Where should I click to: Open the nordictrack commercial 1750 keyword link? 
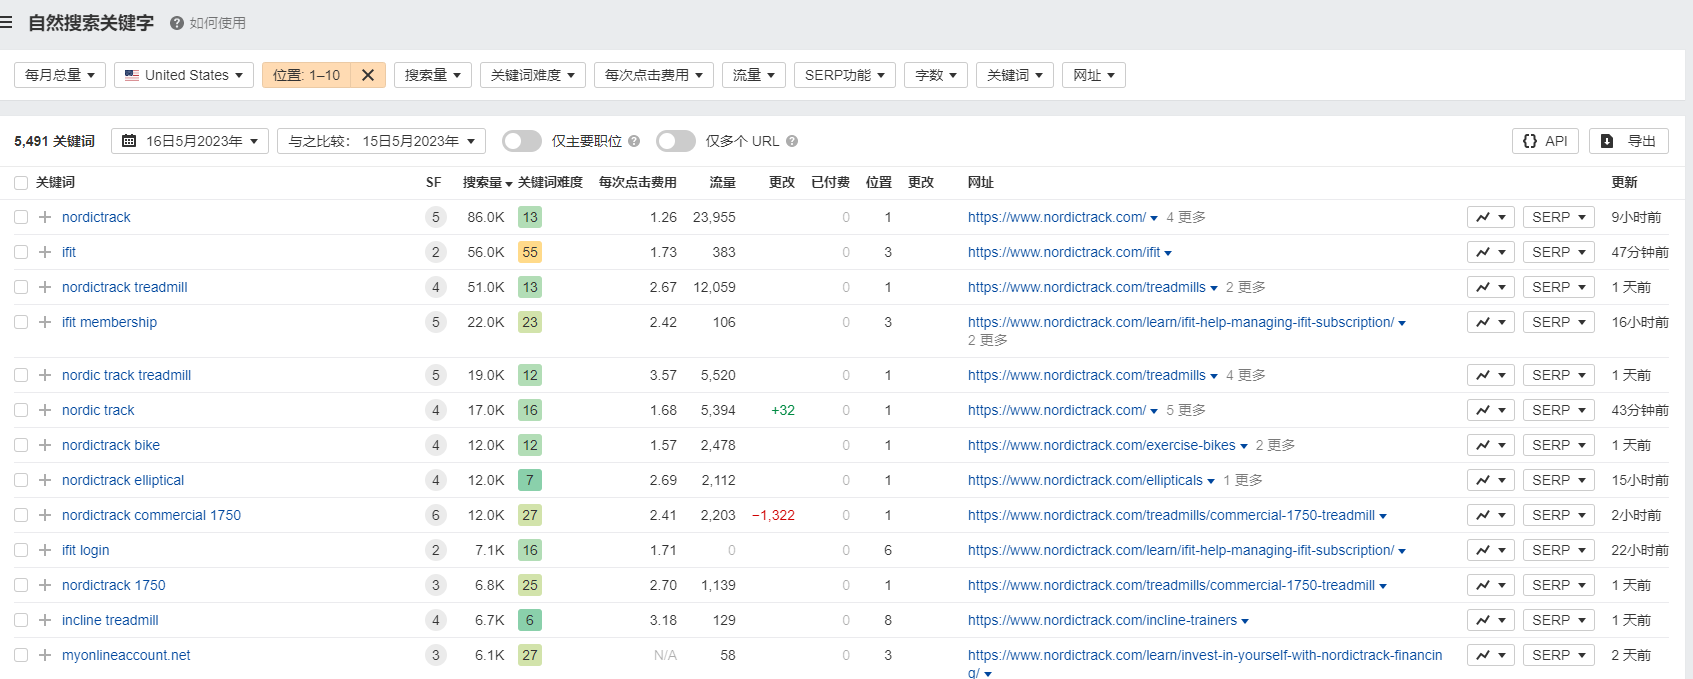(x=151, y=515)
